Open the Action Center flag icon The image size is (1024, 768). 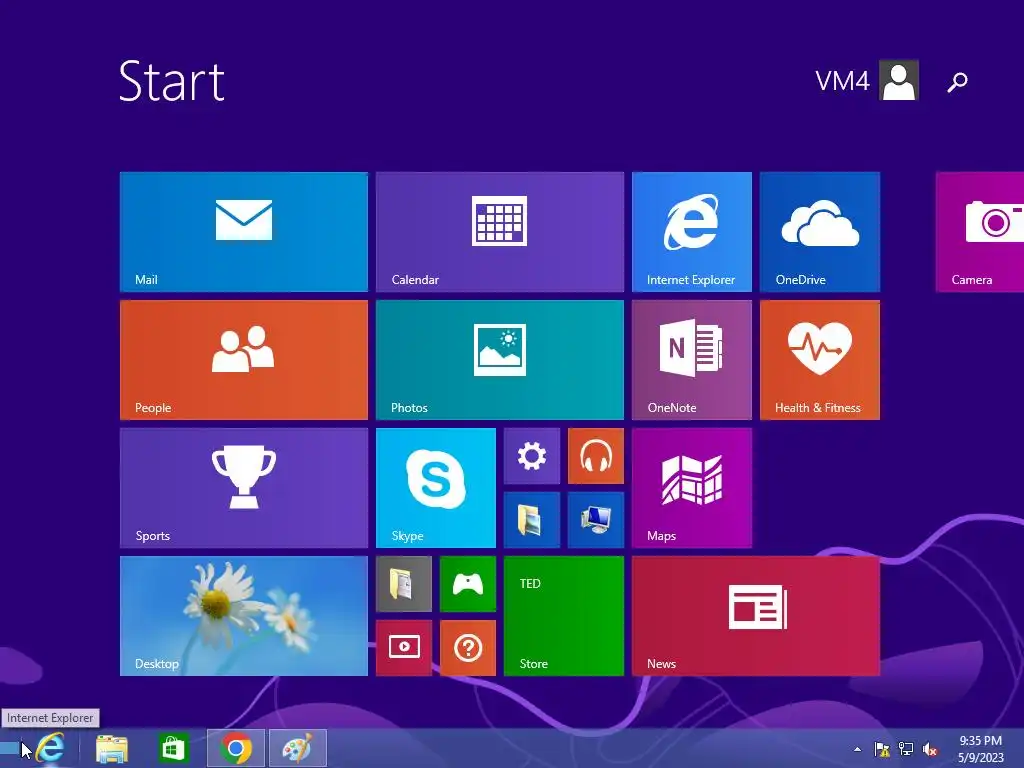click(882, 749)
